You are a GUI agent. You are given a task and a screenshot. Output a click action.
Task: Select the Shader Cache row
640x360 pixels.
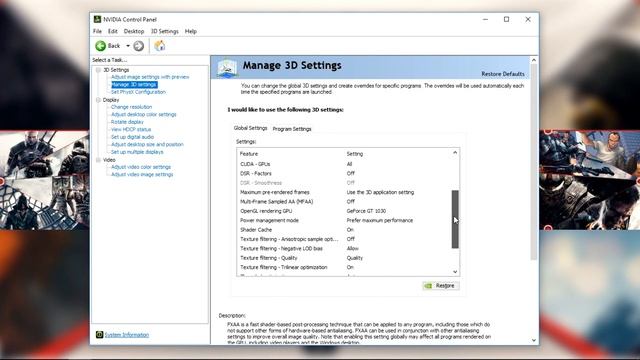click(344, 230)
